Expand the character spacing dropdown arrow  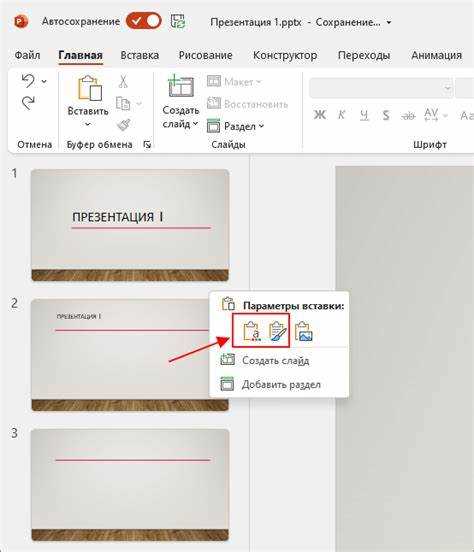coord(445,116)
